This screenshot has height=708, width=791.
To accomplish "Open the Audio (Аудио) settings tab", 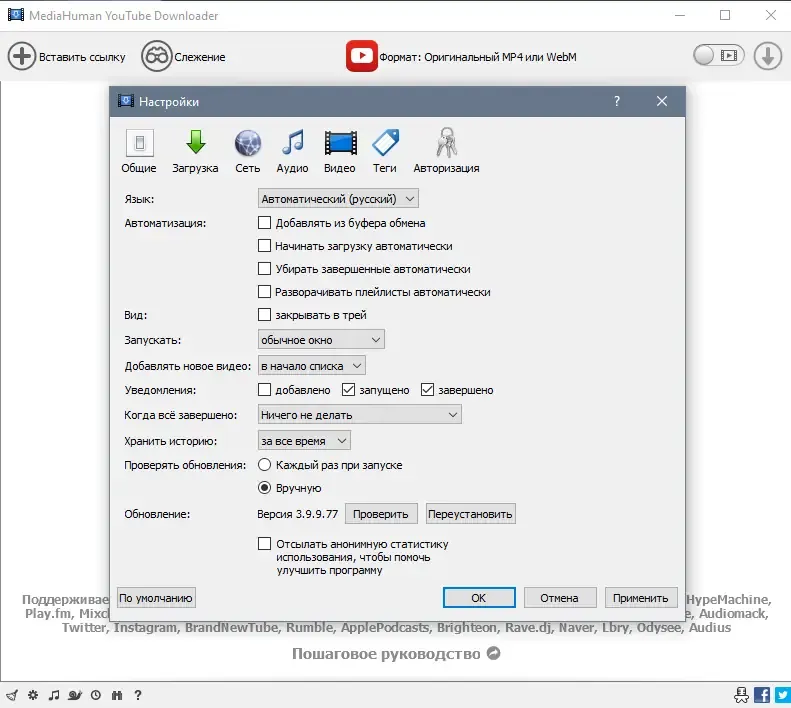I will point(293,151).
